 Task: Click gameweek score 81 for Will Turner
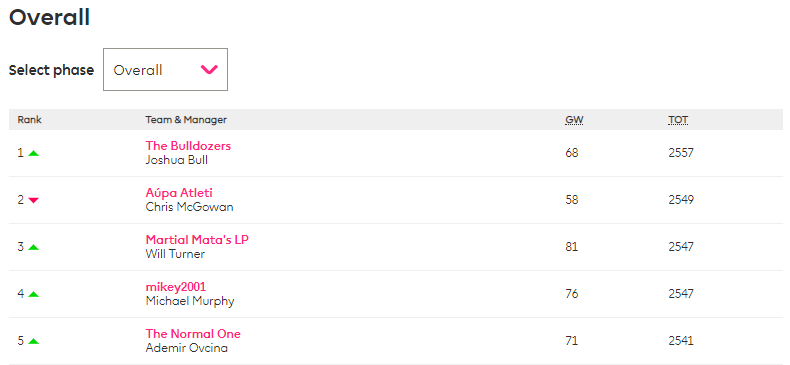point(571,247)
